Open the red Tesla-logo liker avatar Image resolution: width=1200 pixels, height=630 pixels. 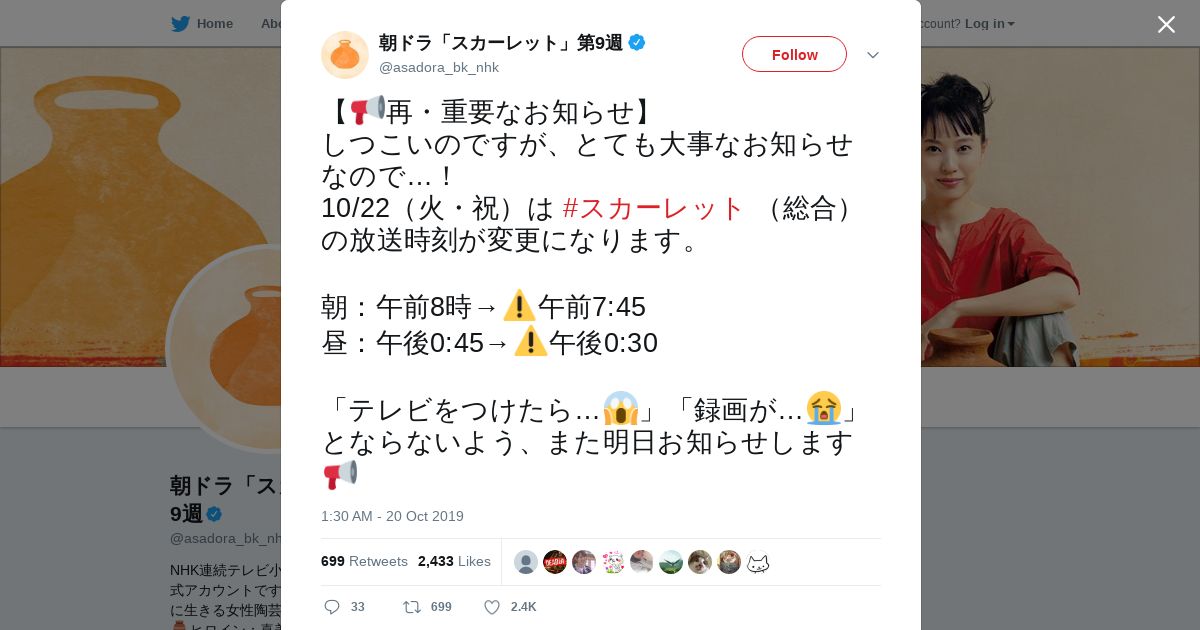coord(555,562)
